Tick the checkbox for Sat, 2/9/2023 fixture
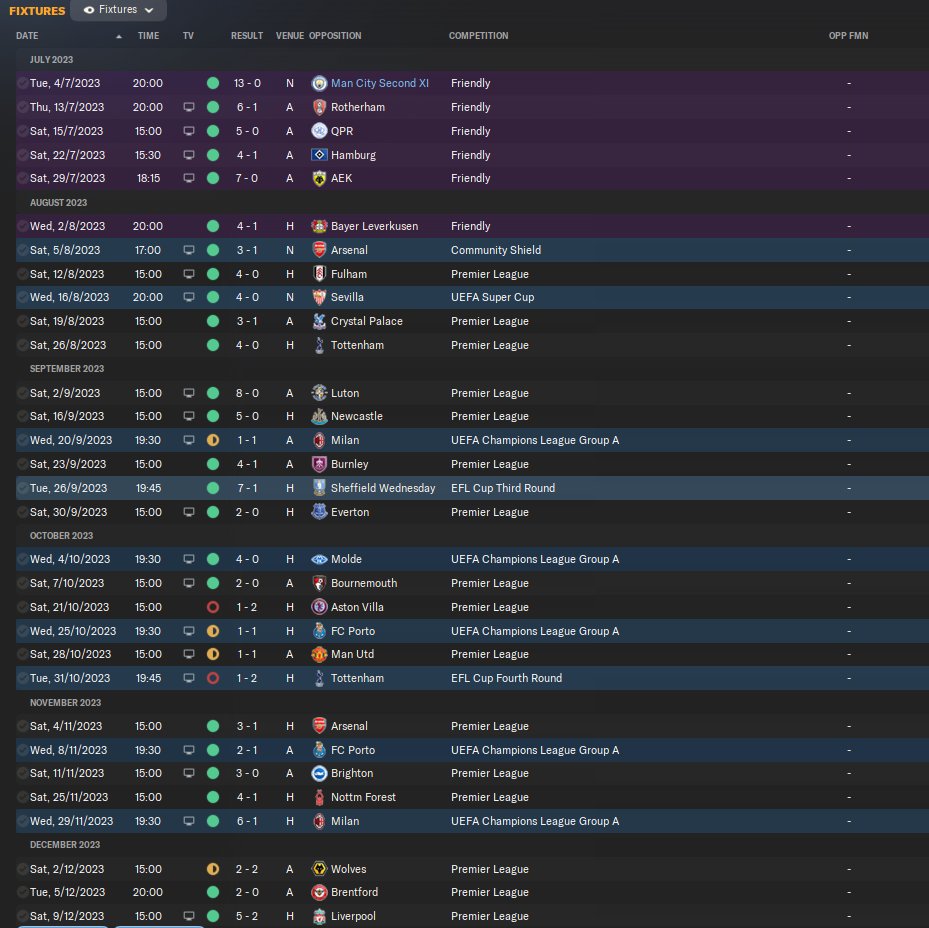929x928 pixels. tap(23, 393)
